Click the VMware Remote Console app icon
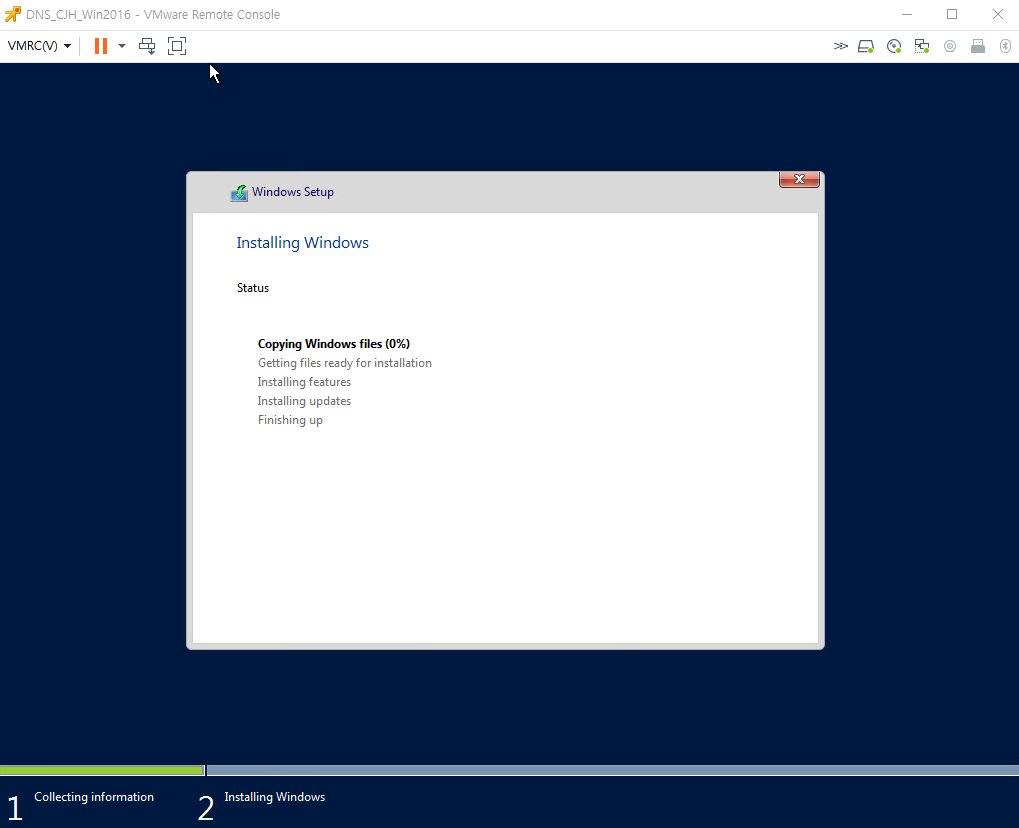 pyautogui.click(x=12, y=14)
